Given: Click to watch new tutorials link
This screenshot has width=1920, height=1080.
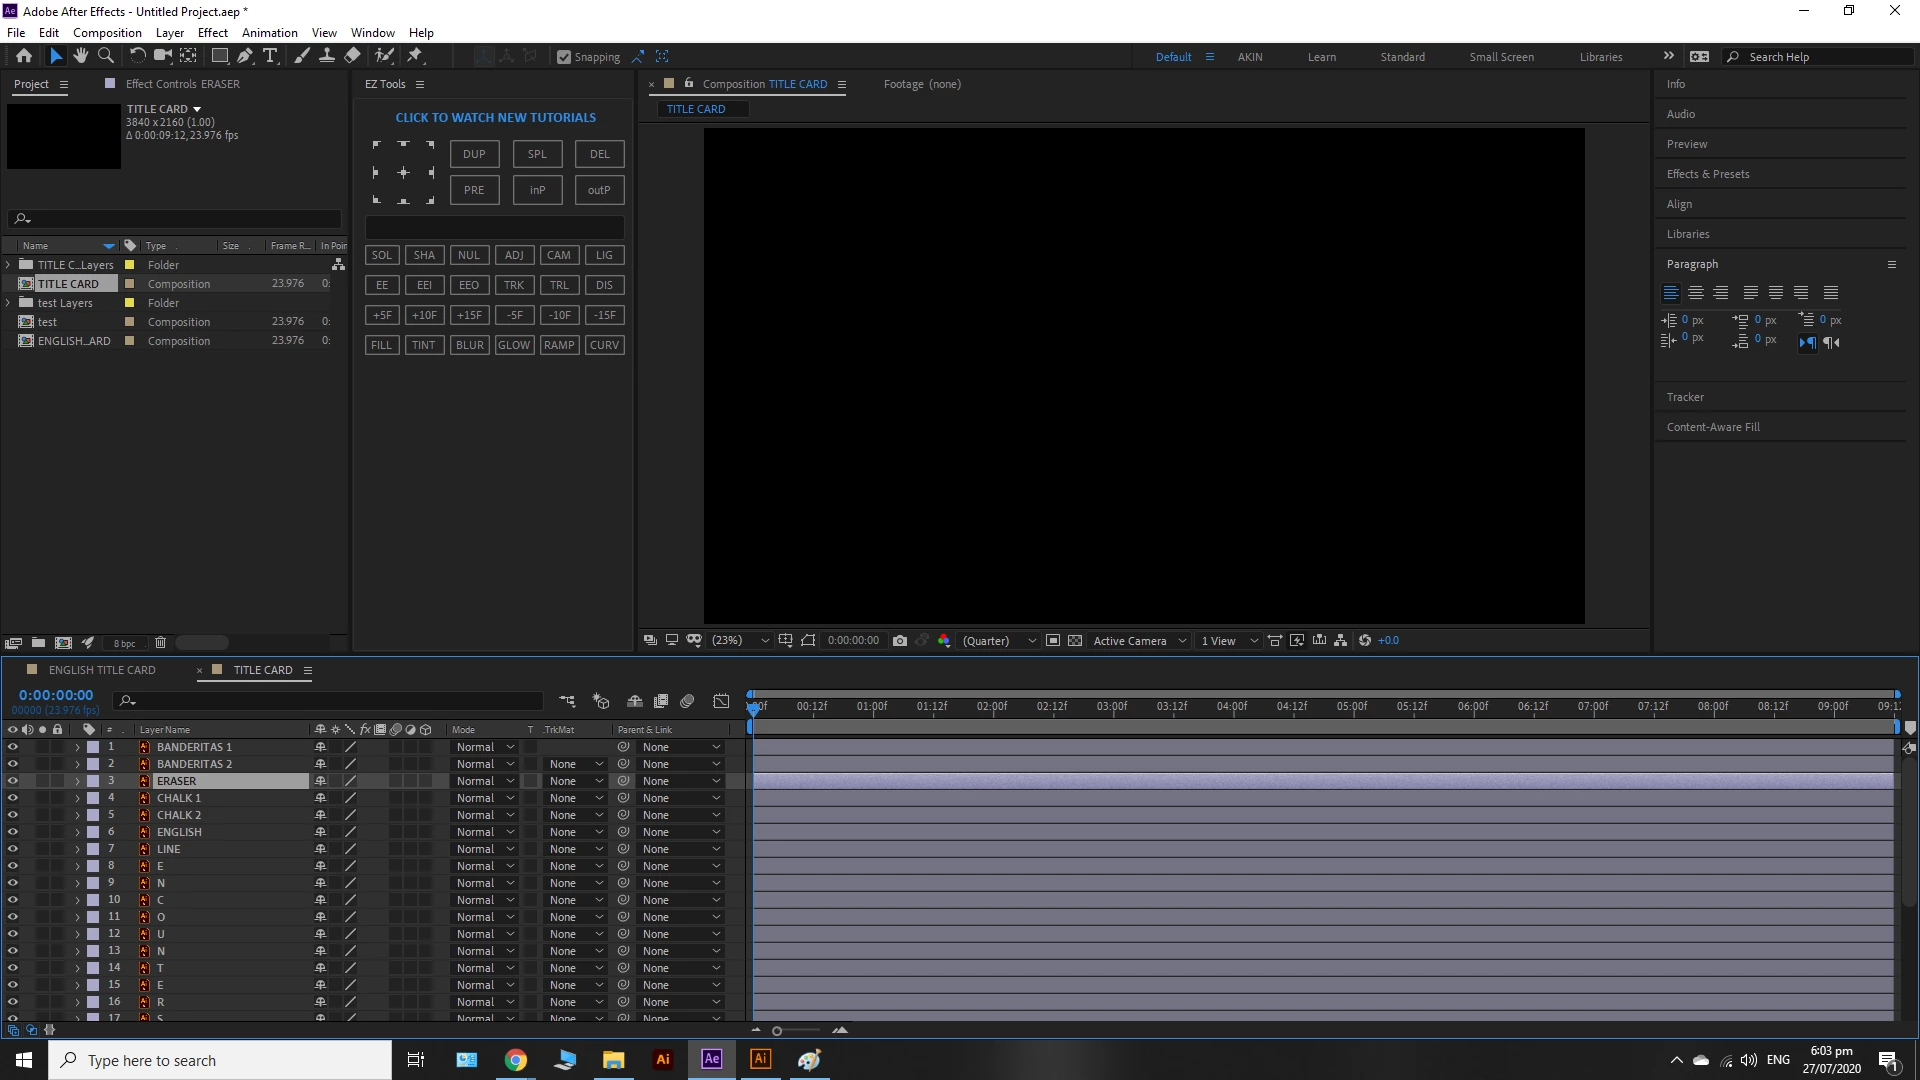Looking at the screenshot, I should 495,117.
